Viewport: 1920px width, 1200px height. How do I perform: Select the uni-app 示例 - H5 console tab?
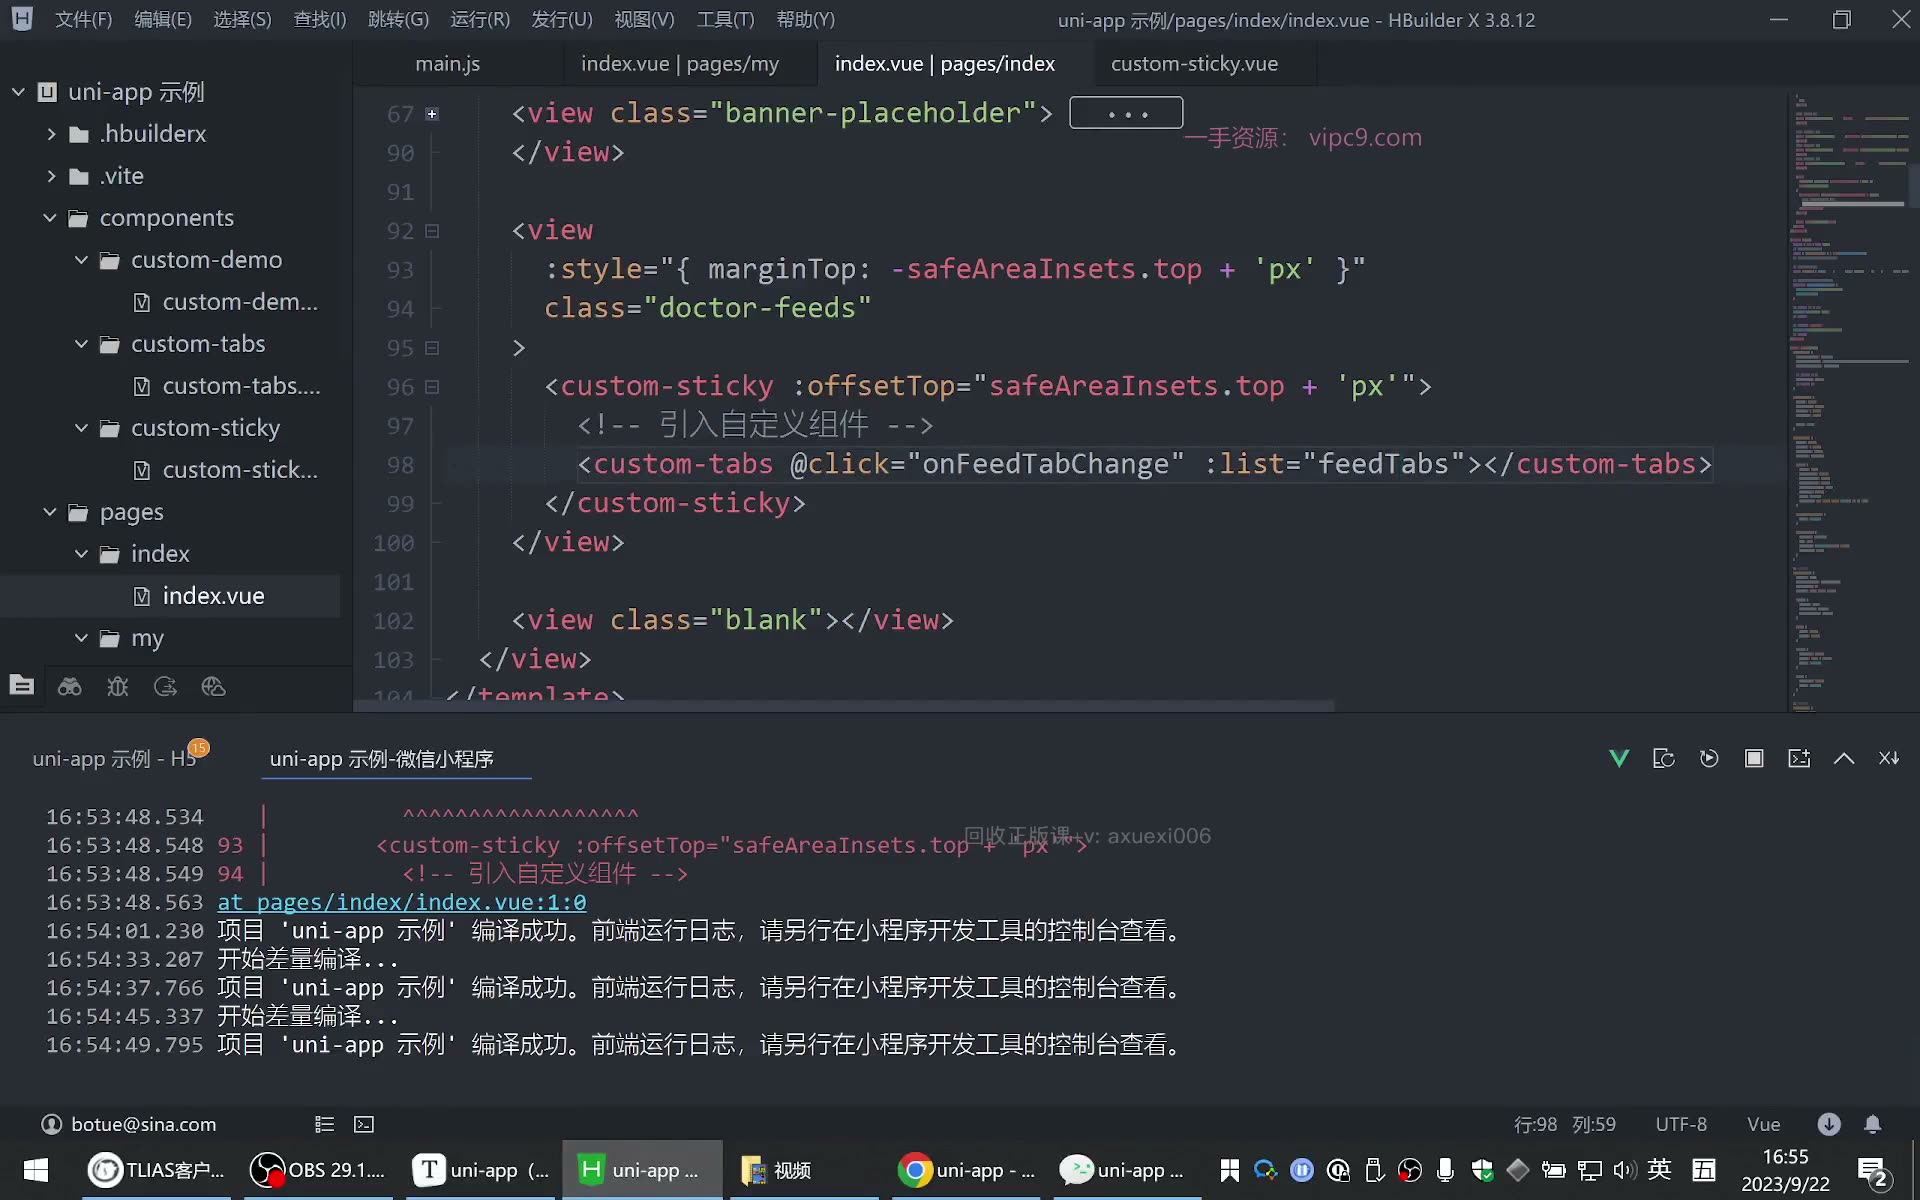(x=115, y=759)
